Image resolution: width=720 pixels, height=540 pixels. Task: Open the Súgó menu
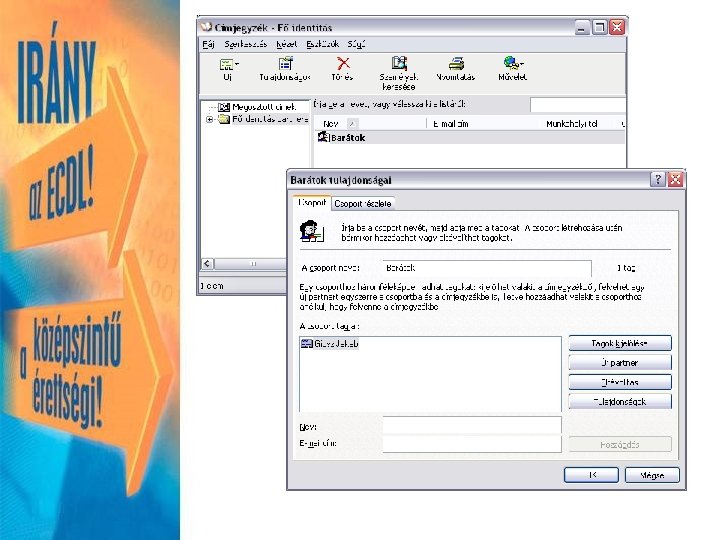pyautogui.click(x=356, y=44)
